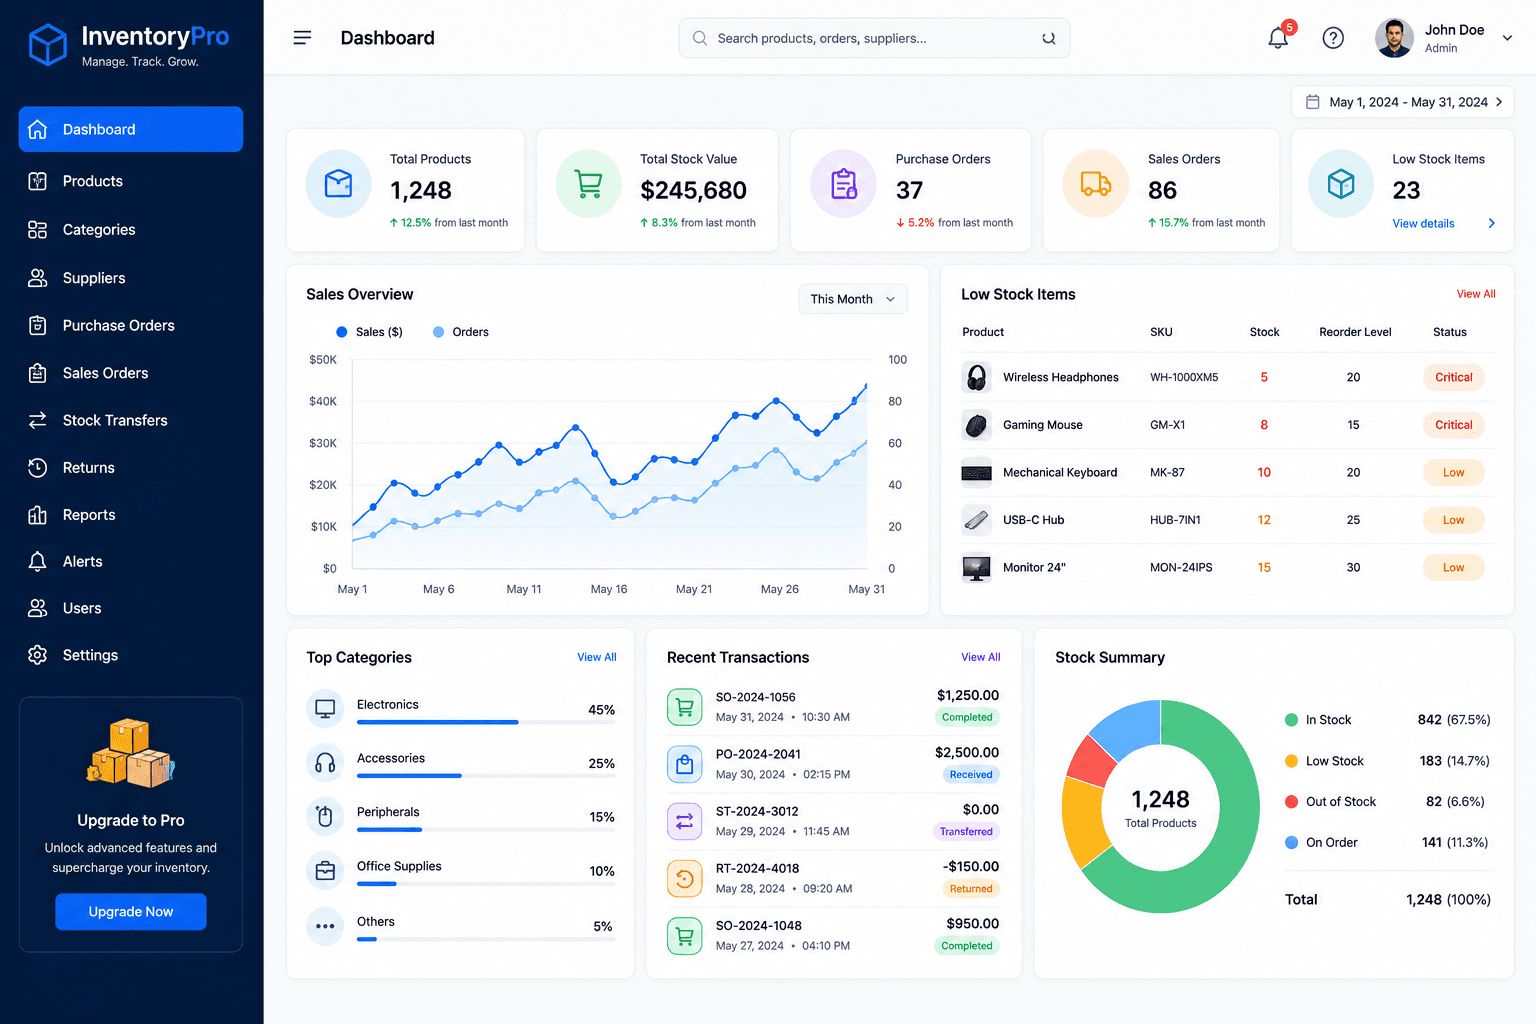Open John Doe's avatar picture

point(1394,38)
